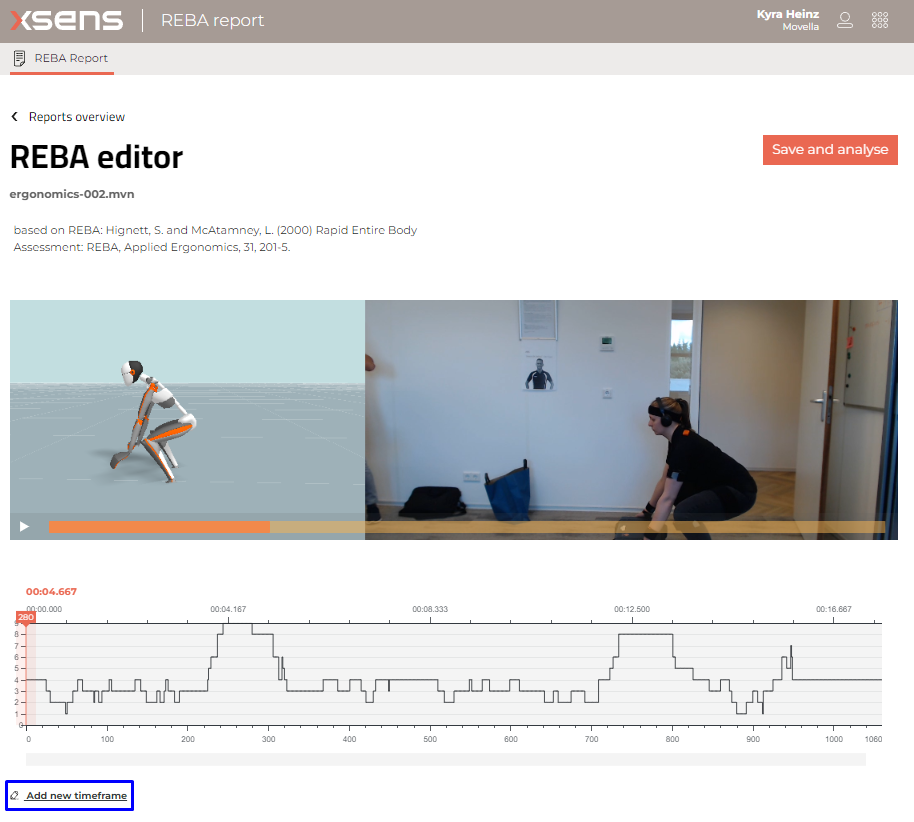Click the pencil icon beside Add new timeframe

15,795
